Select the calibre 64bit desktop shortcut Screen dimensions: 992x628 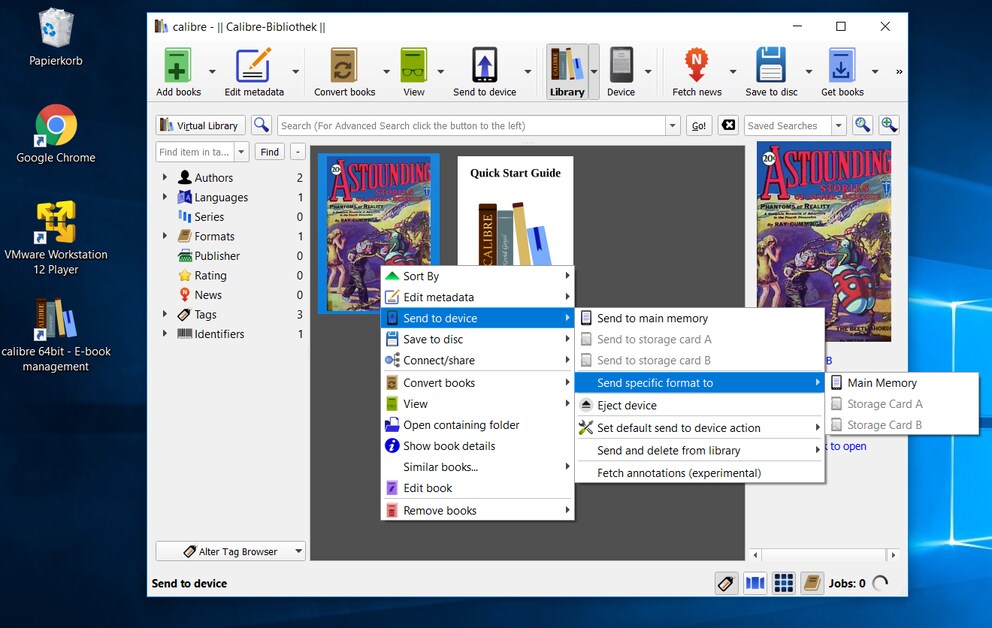point(56,335)
